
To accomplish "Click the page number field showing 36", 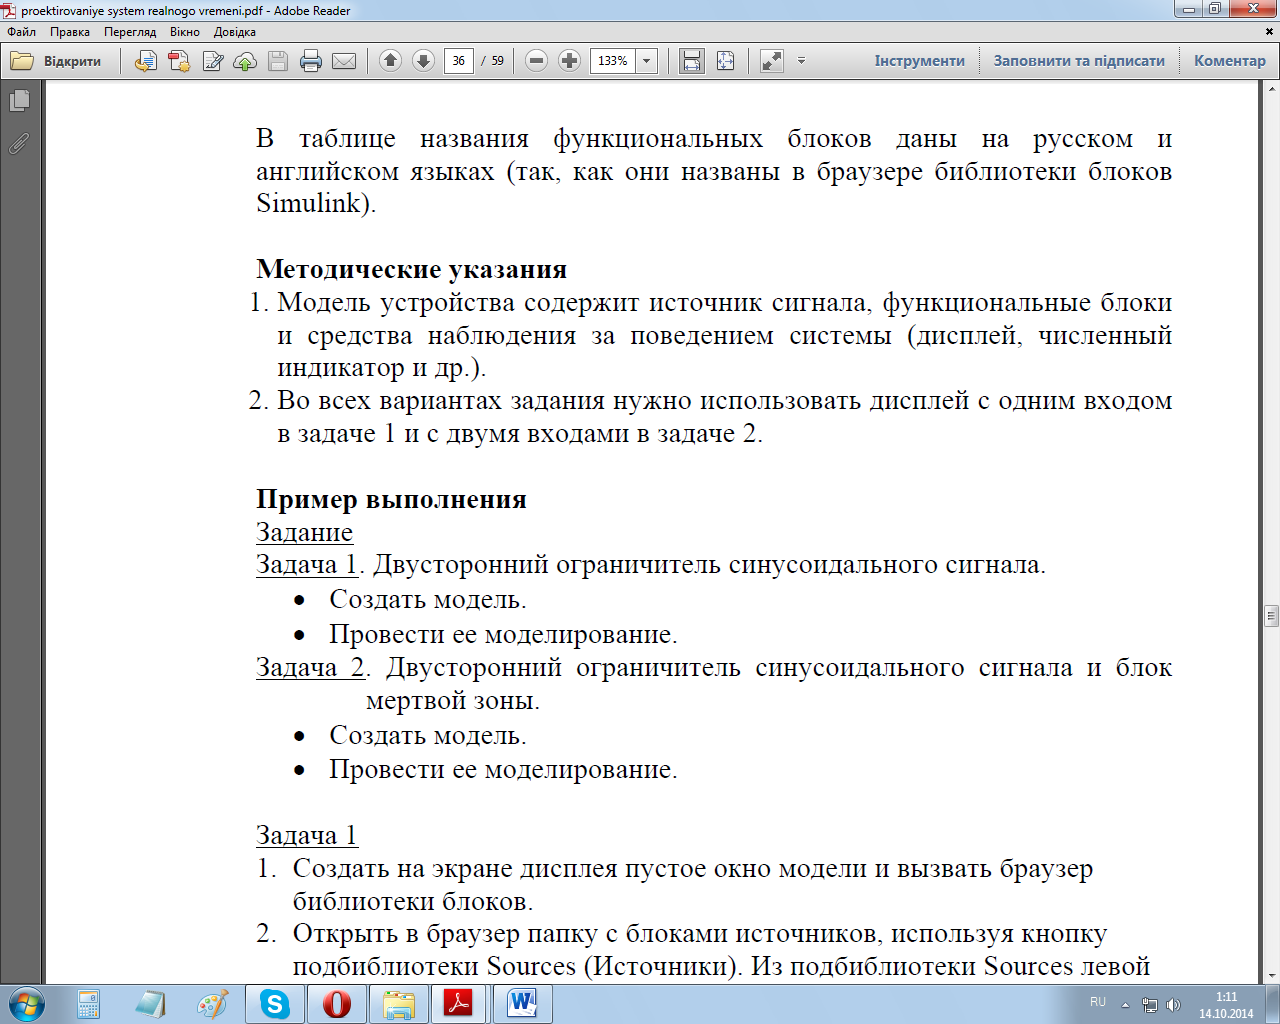I will click(458, 61).
